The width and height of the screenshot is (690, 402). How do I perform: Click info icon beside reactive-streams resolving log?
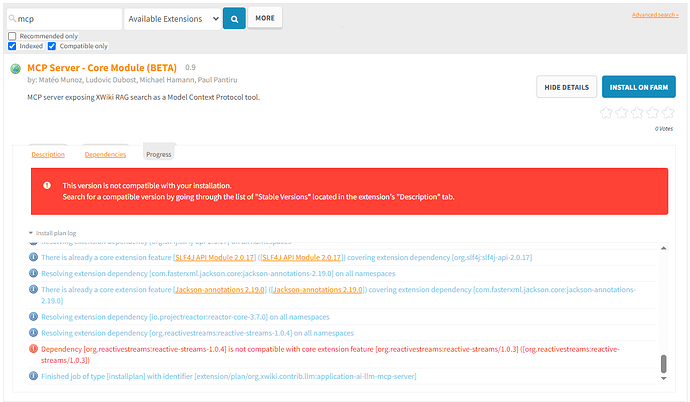point(33,333)
